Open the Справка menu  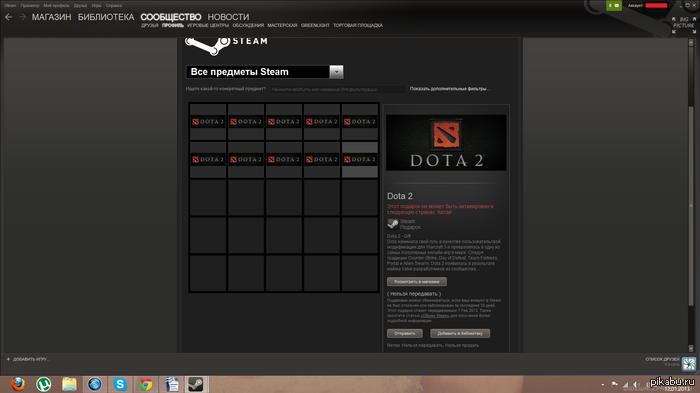pos(114,5)
